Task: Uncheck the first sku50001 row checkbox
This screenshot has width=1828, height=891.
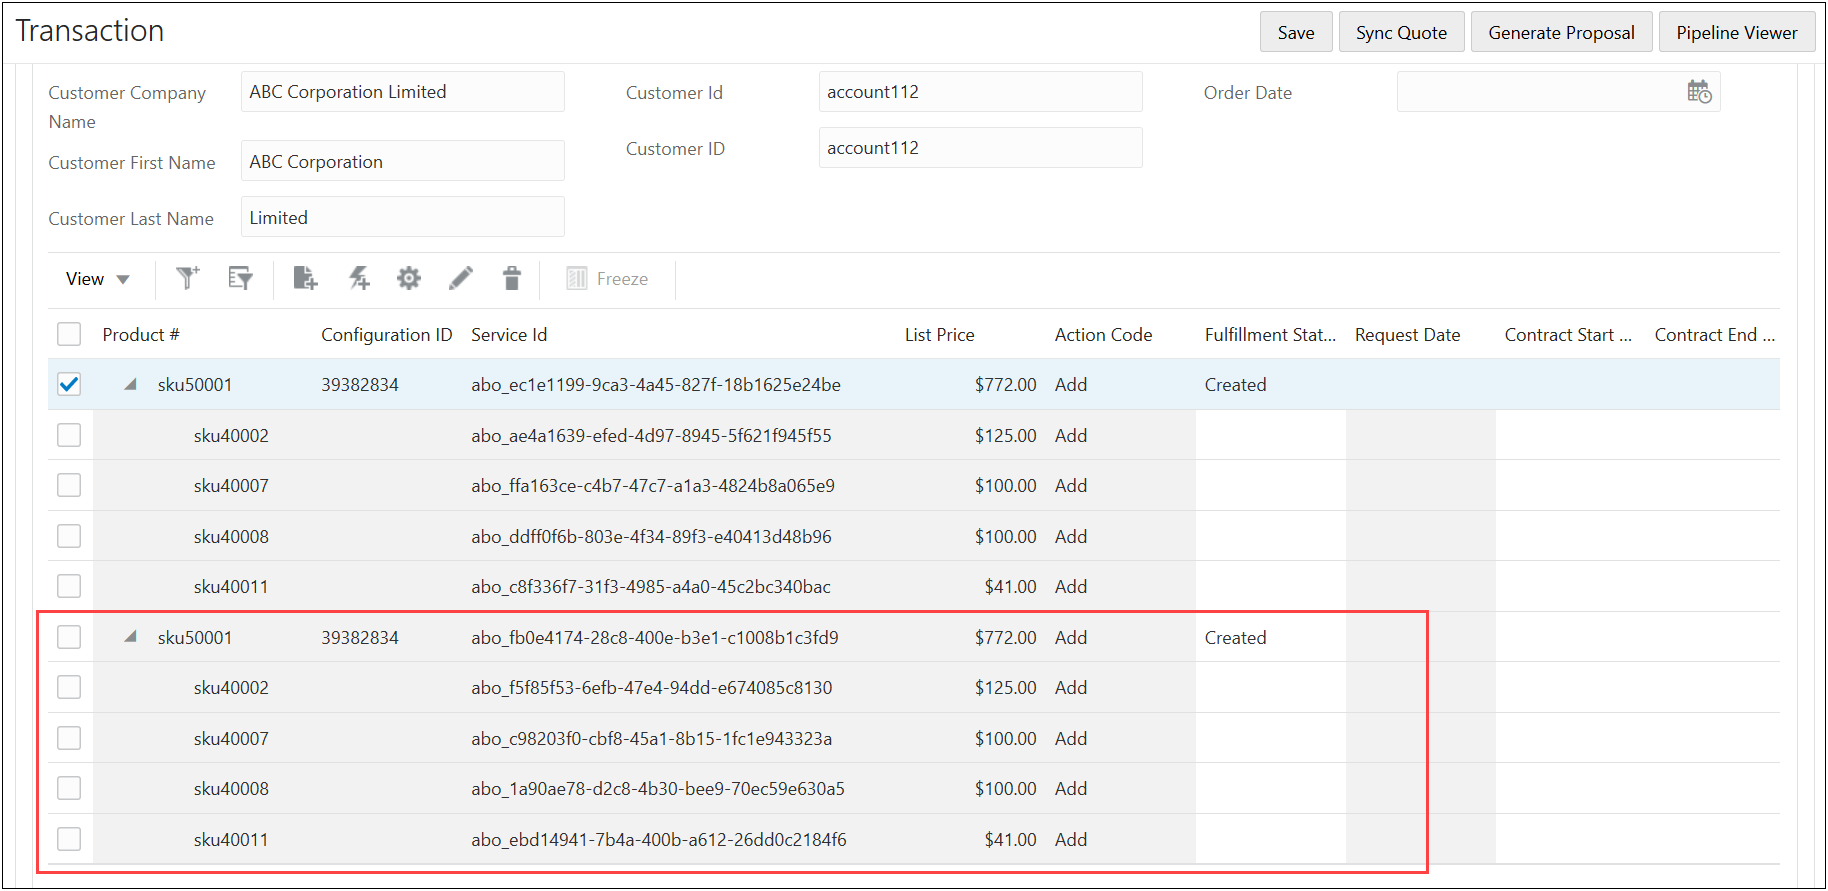Action: [69, 385]
